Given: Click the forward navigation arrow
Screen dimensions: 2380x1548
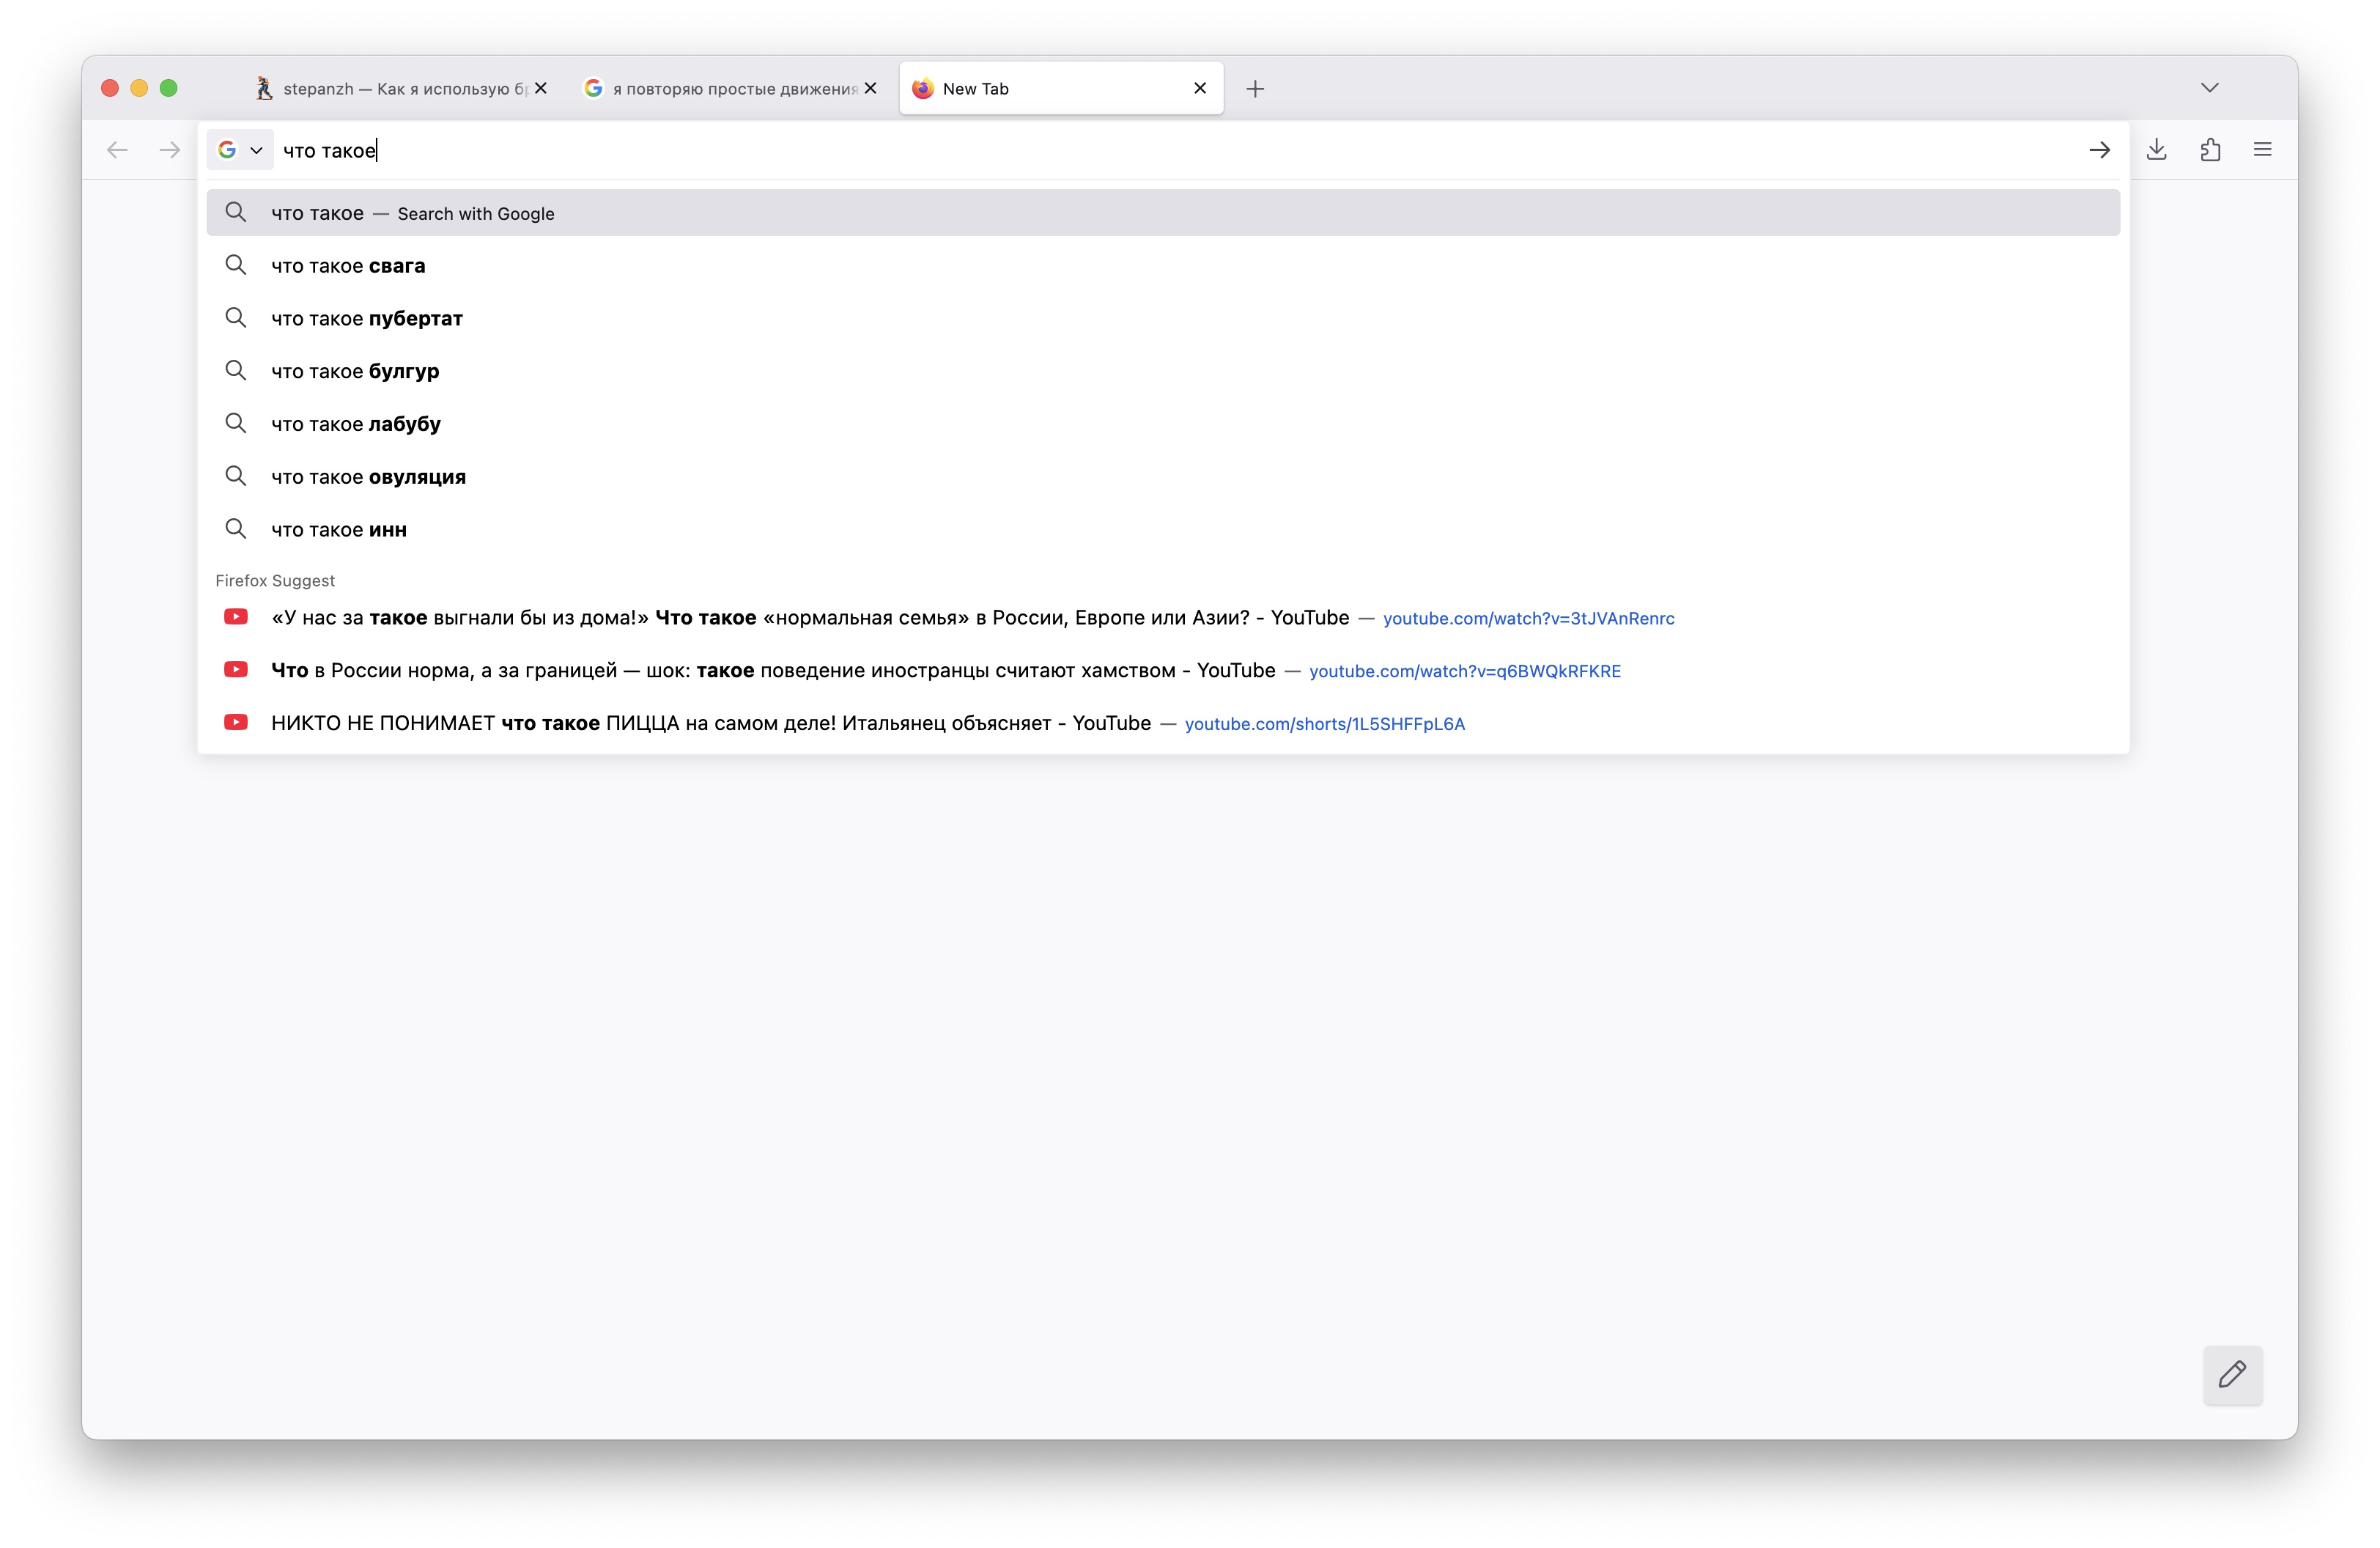Looking at the screenshot, I should [170, 150].
